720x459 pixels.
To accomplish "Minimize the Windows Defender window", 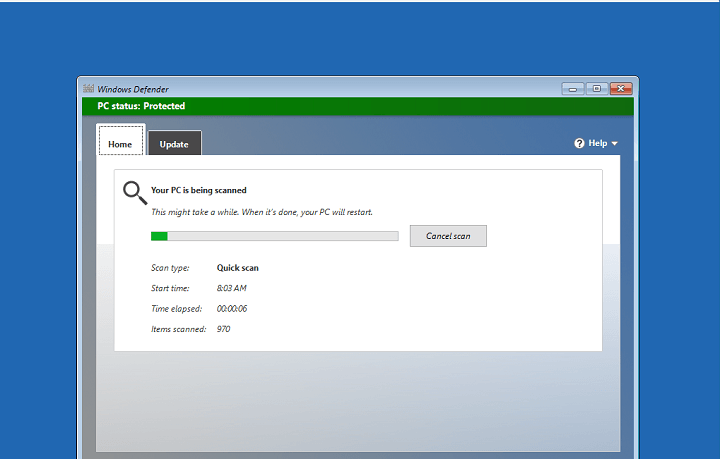I will [573, 89].
